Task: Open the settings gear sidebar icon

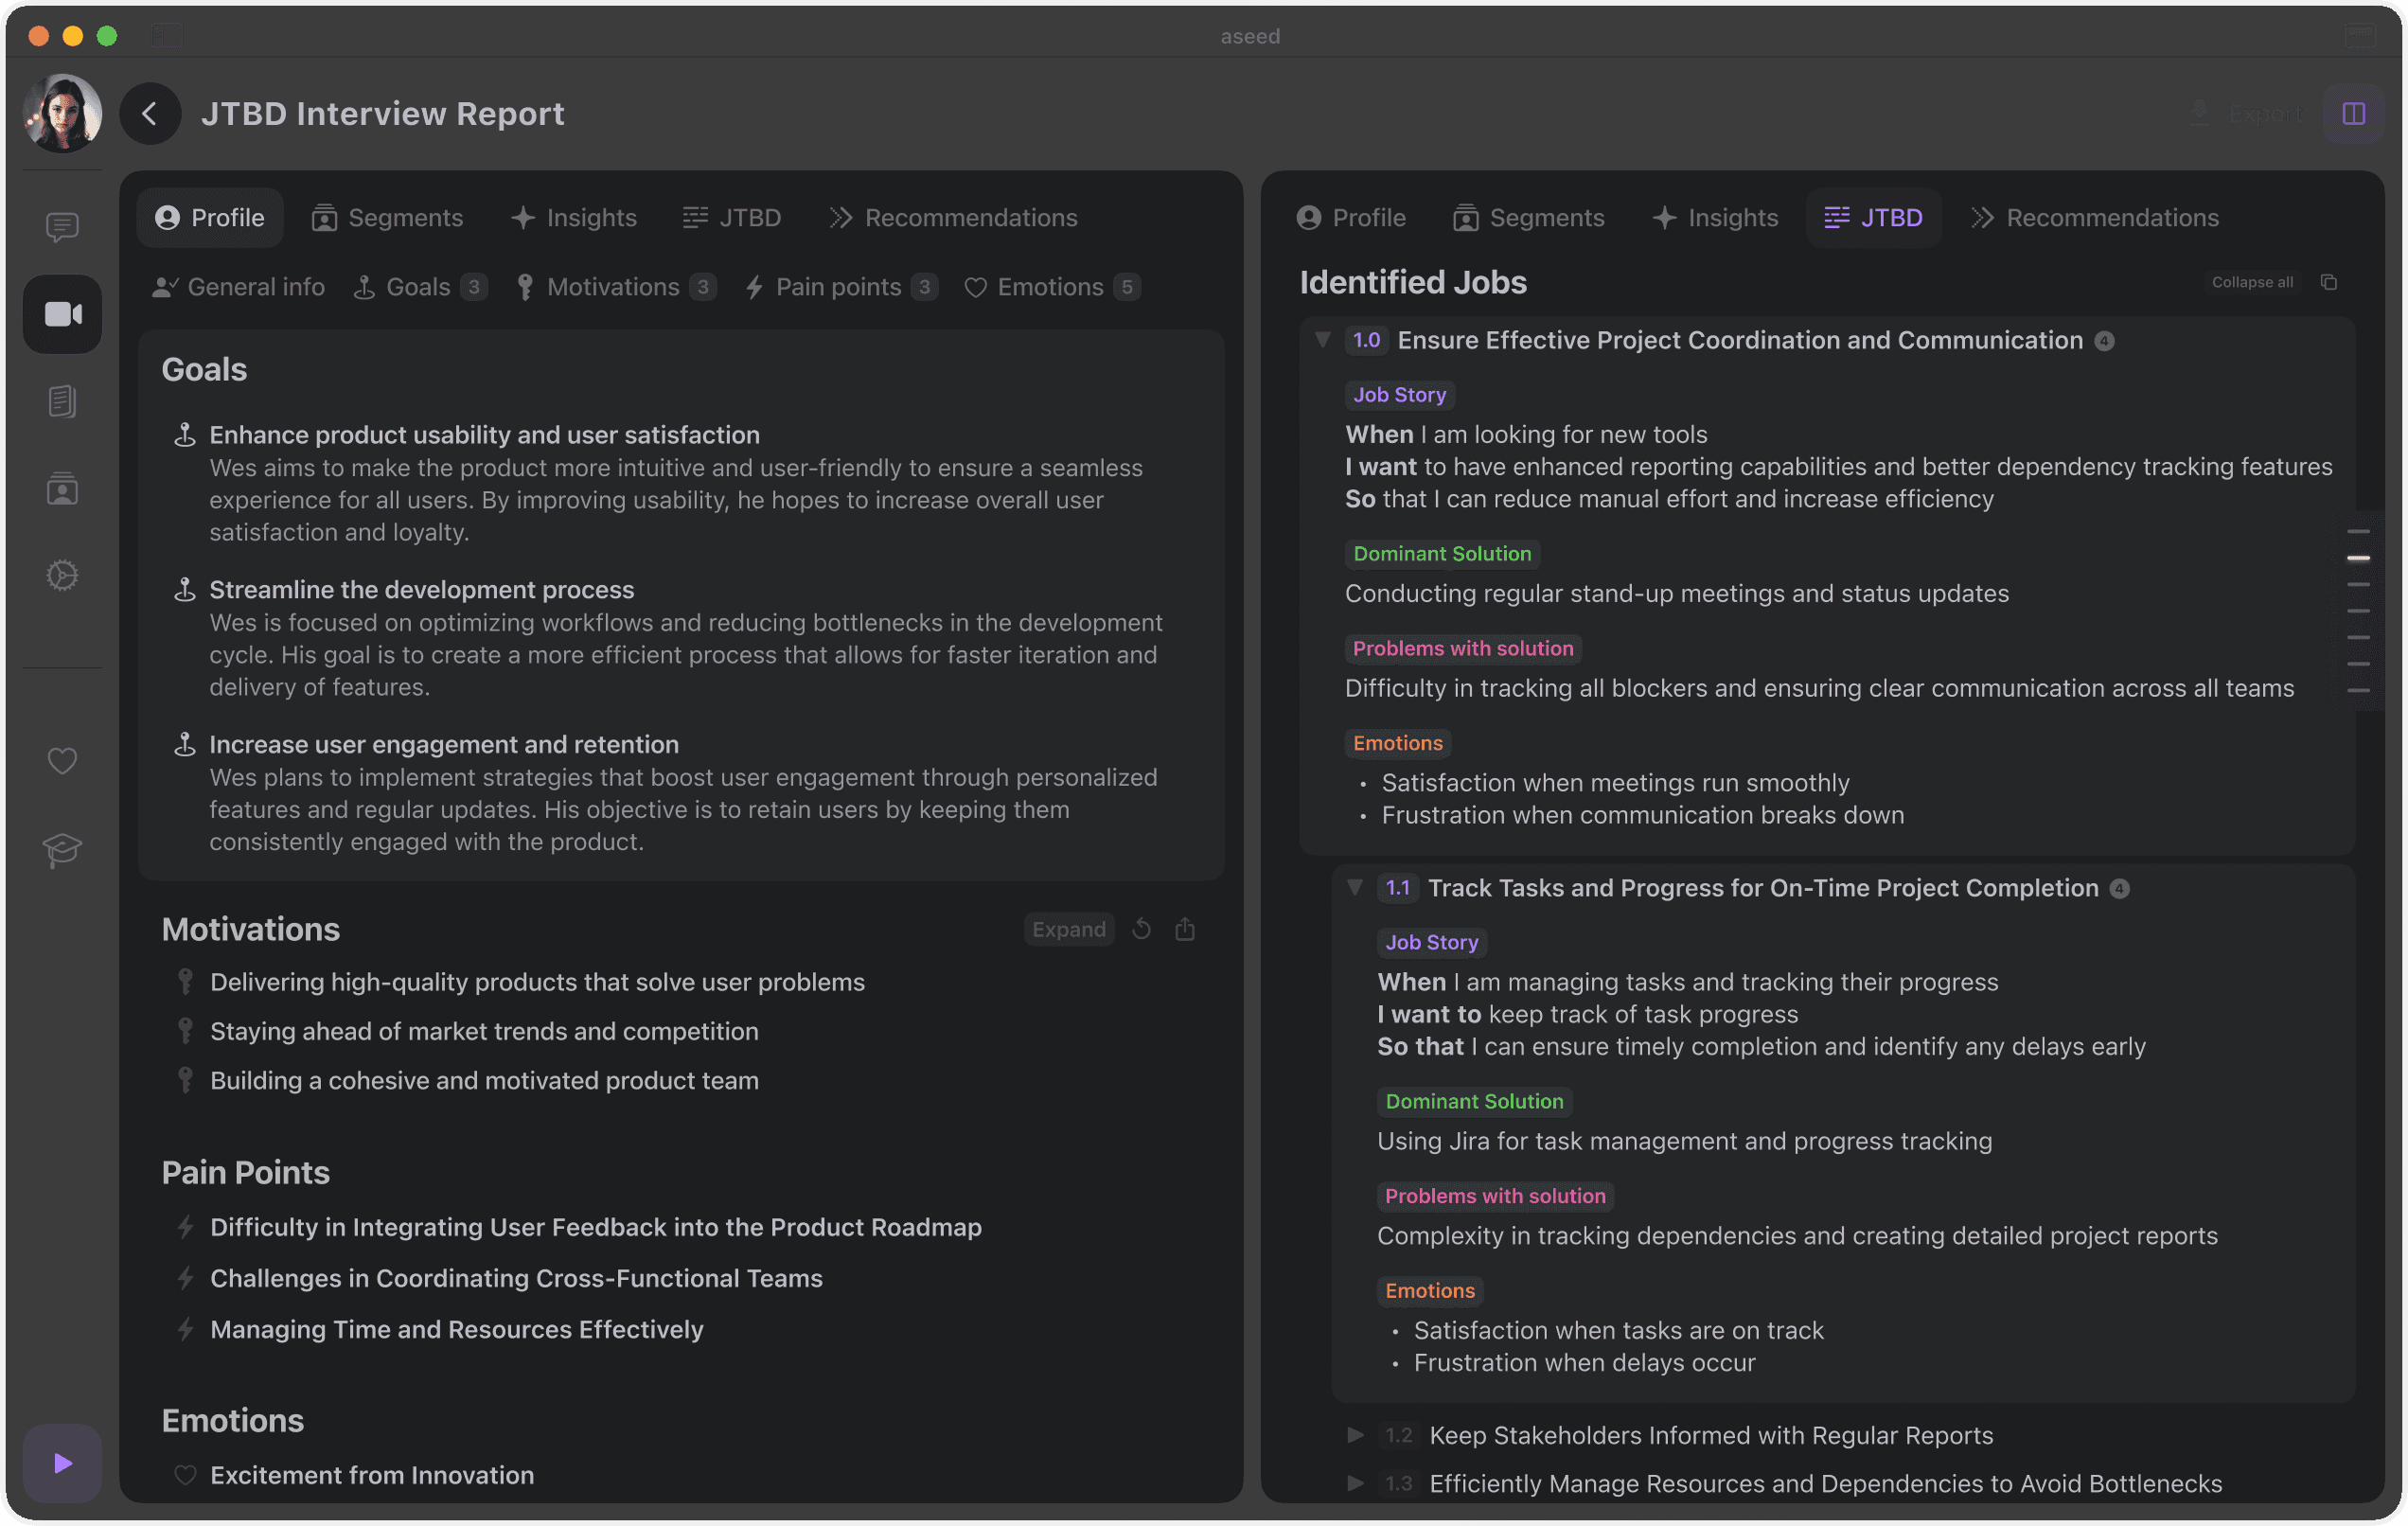Action: [x=62, y=575]
